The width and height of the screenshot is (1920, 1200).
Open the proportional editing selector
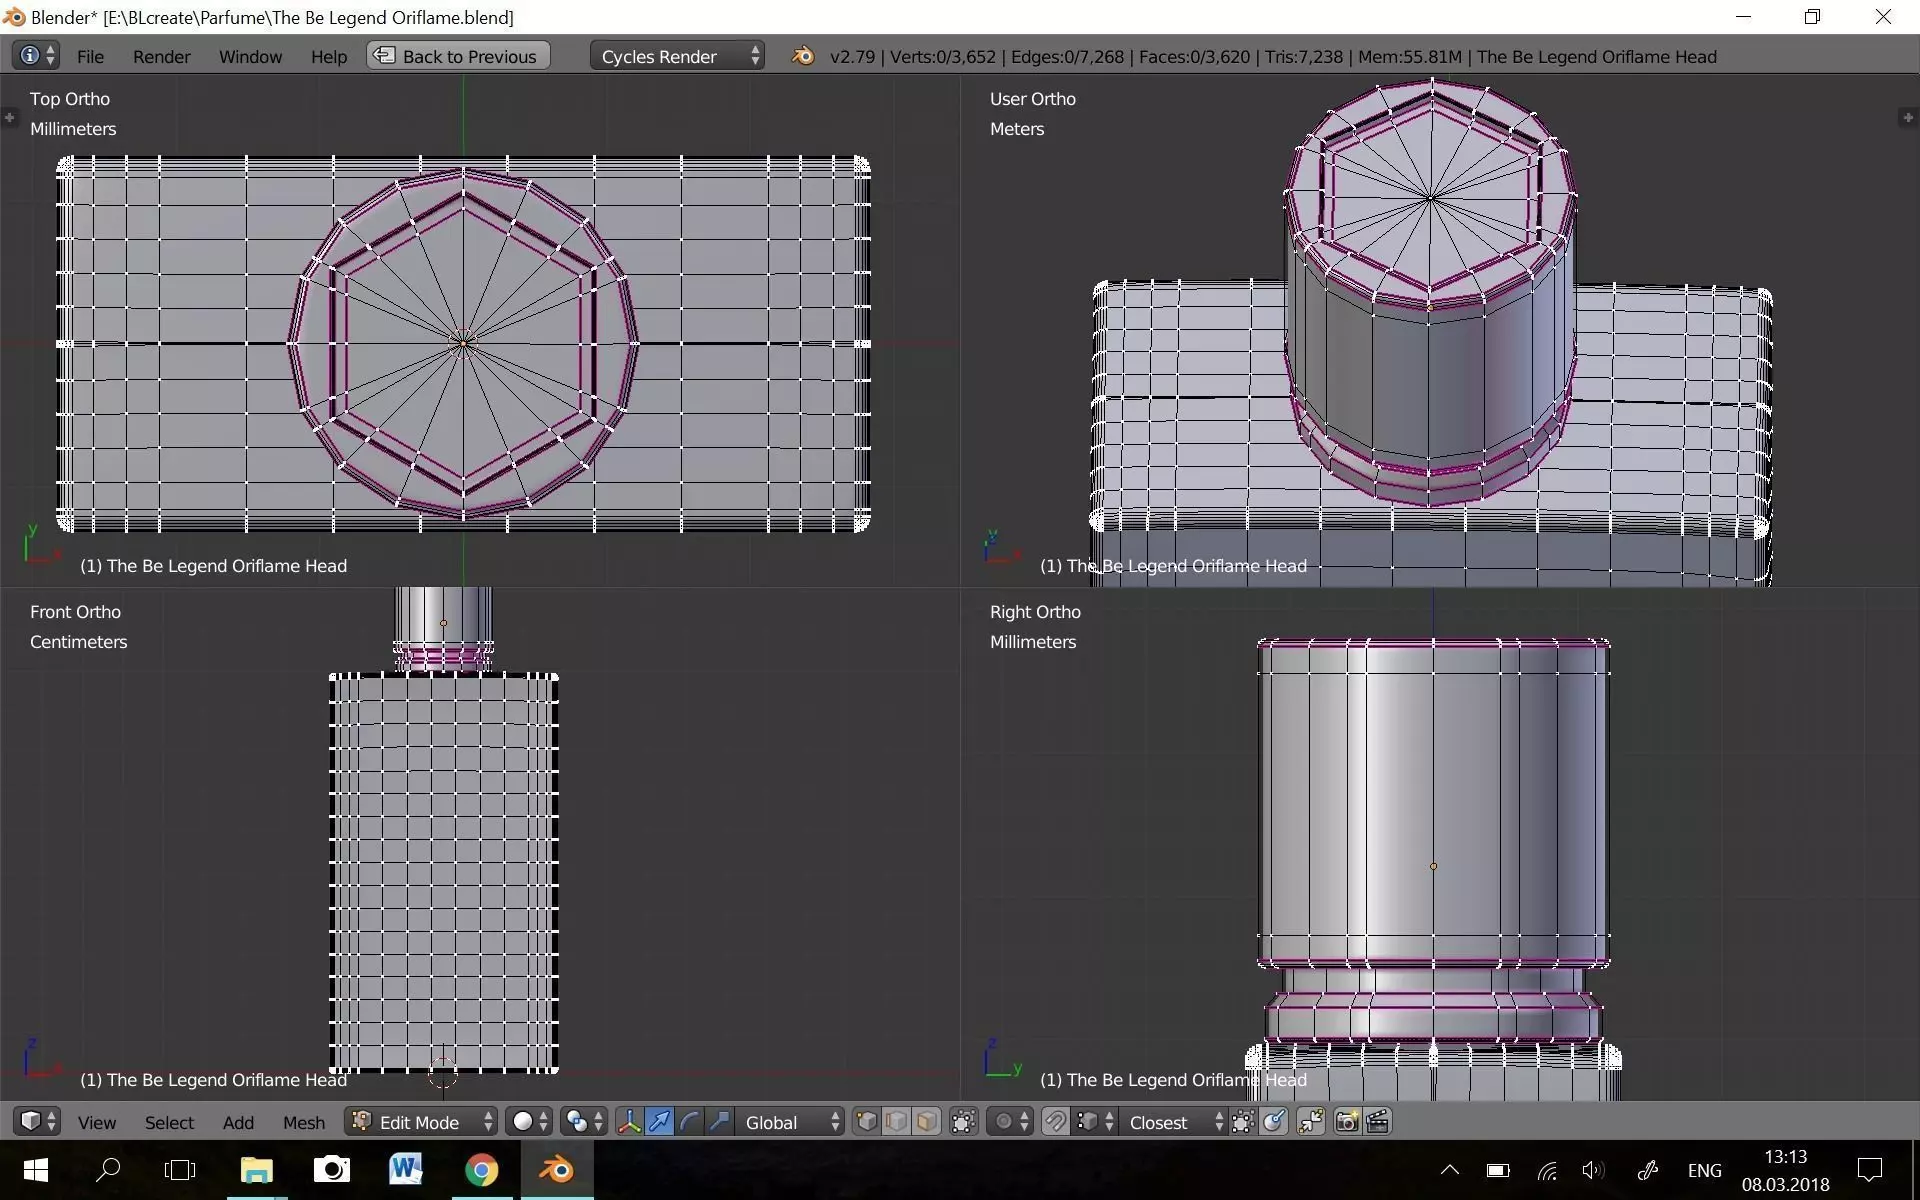[1010, 1122]
